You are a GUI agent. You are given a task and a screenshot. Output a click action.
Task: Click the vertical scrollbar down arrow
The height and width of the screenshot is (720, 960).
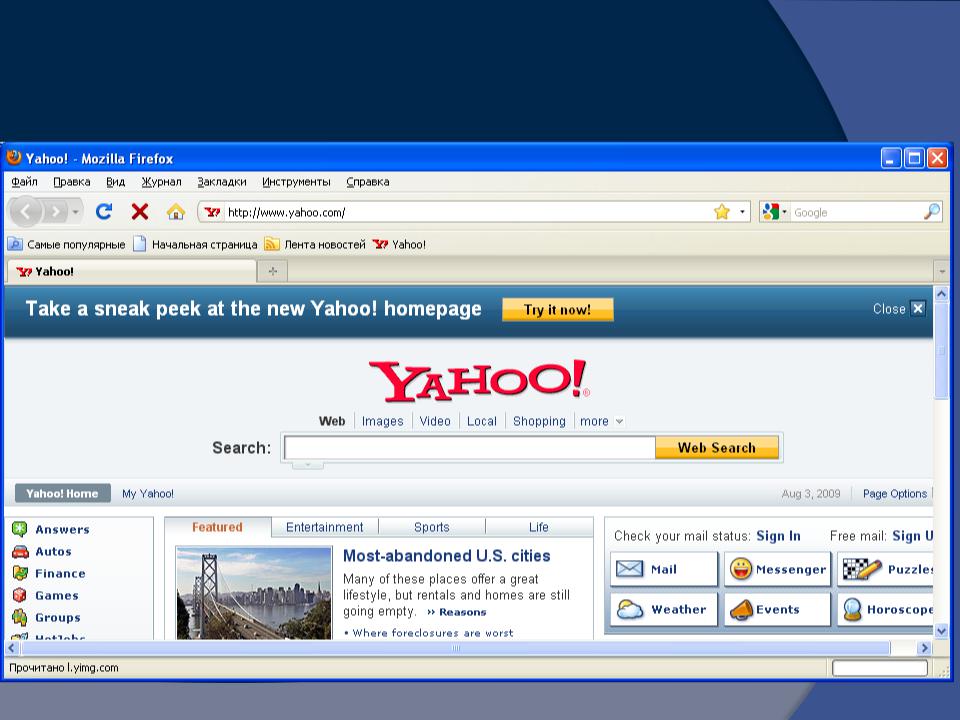(942, 631)
